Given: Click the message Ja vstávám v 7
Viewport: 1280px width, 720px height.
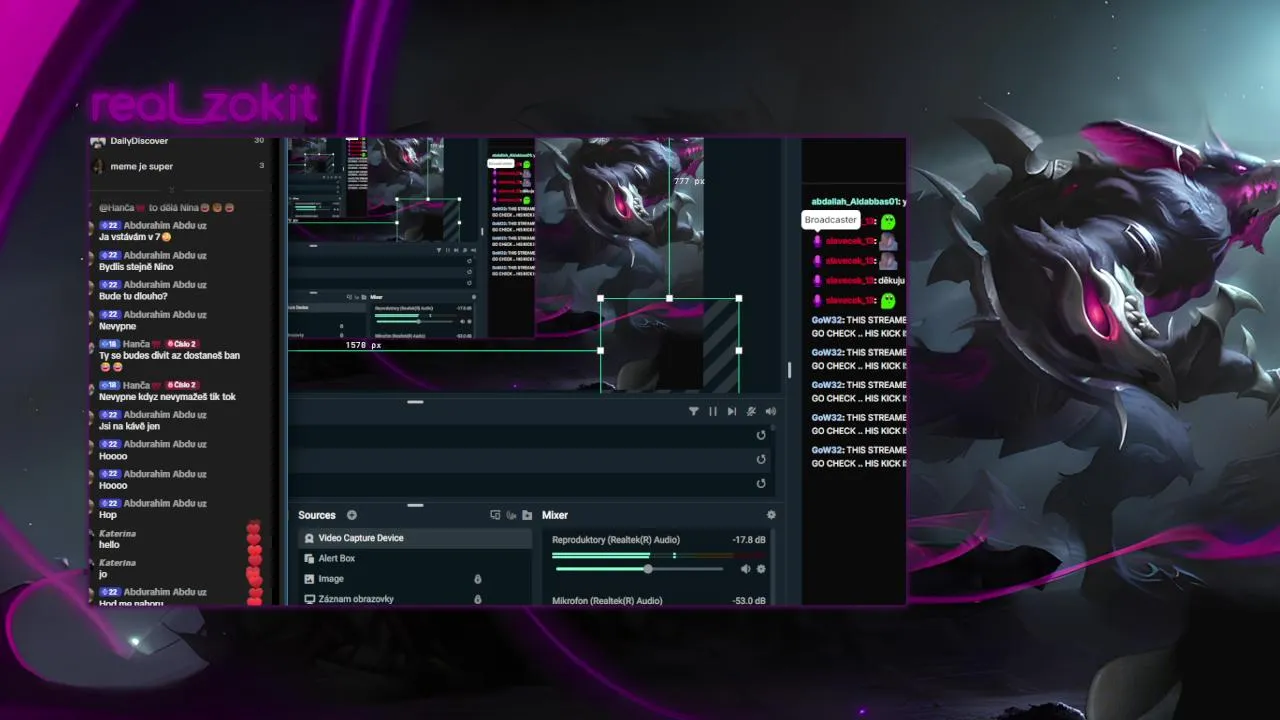Looking at the screenshot, I should coord(135,237).
